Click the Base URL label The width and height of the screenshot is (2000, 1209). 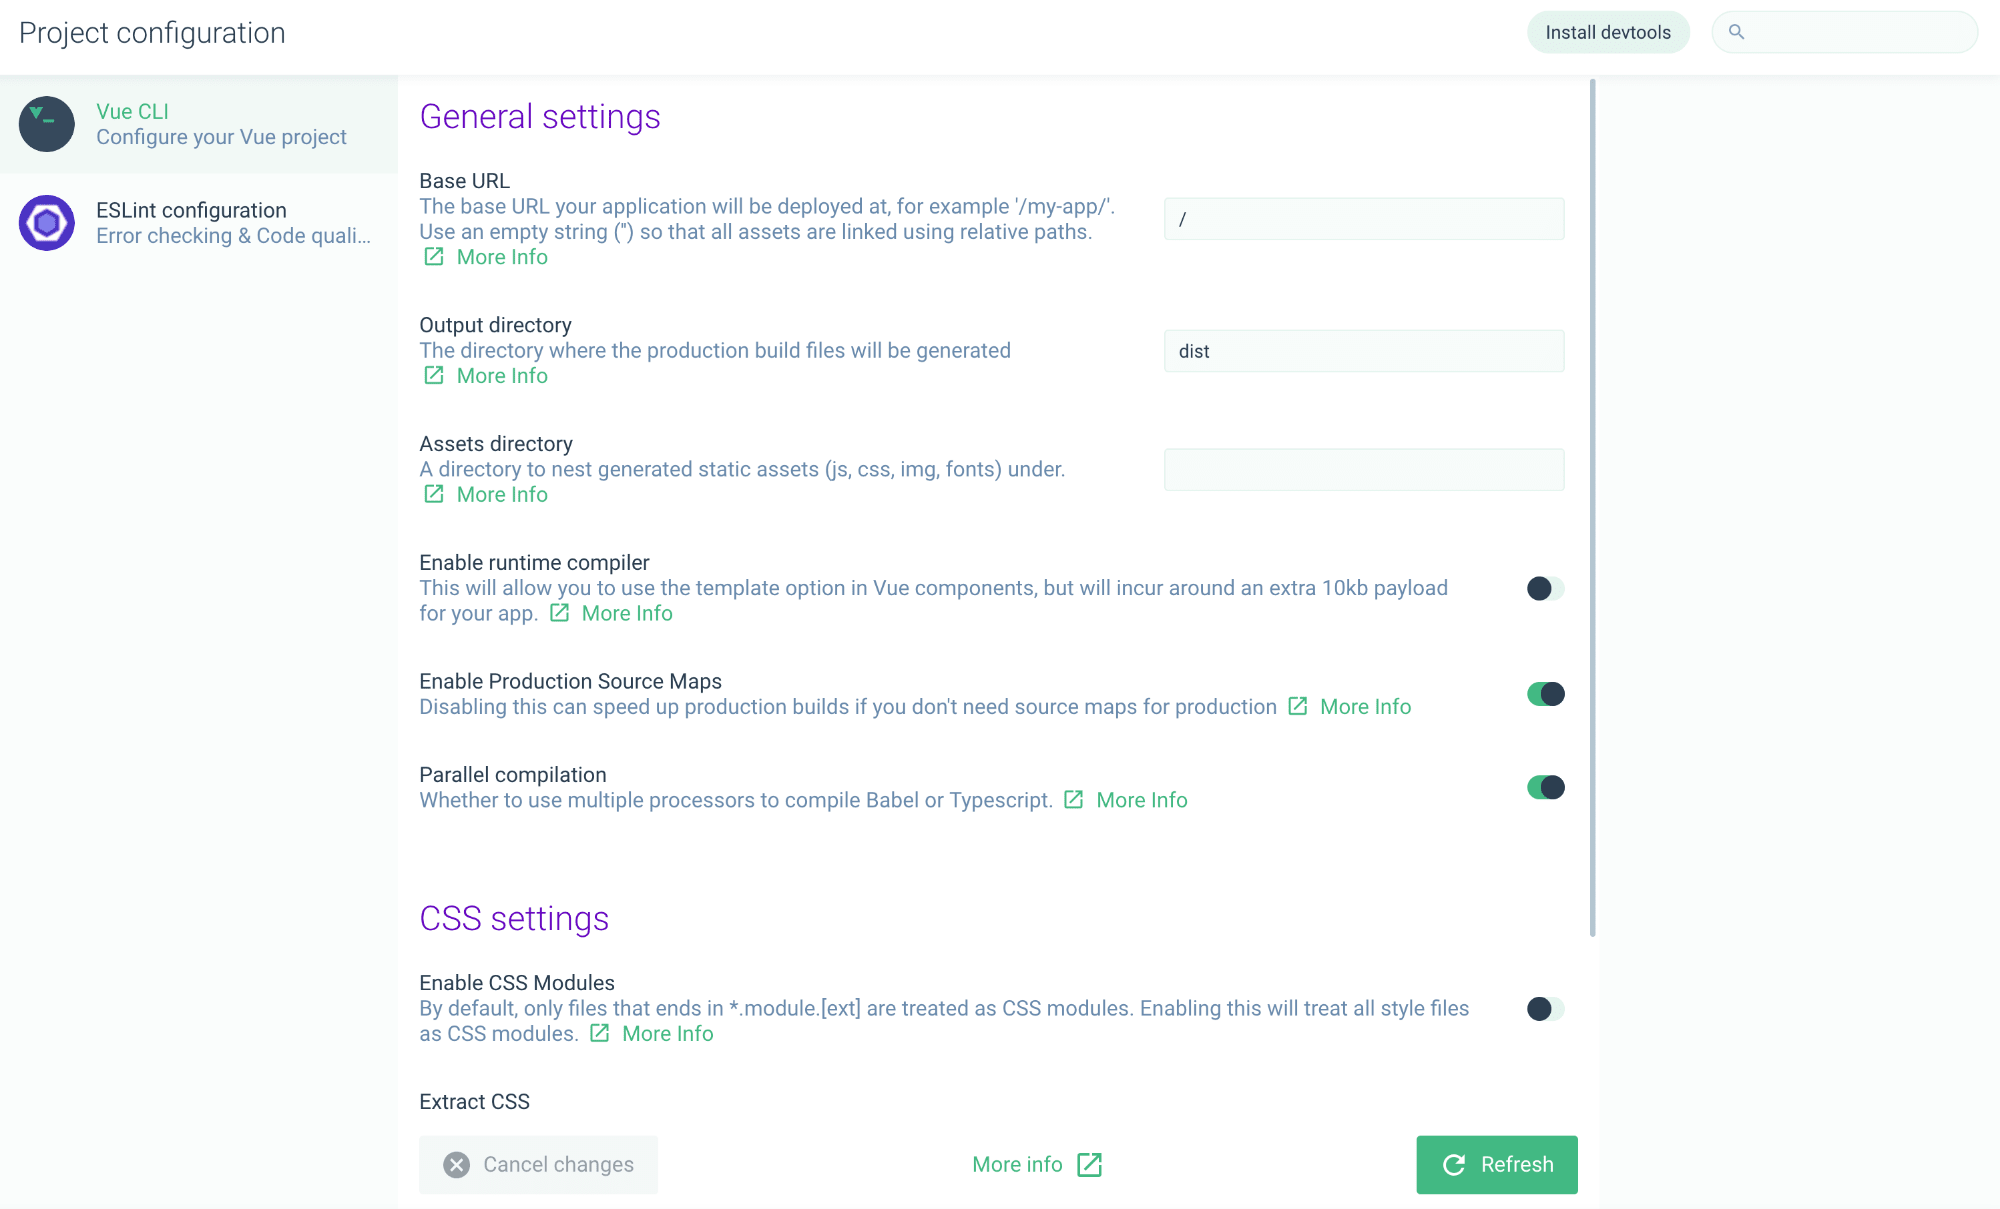[x=464, y=181]
